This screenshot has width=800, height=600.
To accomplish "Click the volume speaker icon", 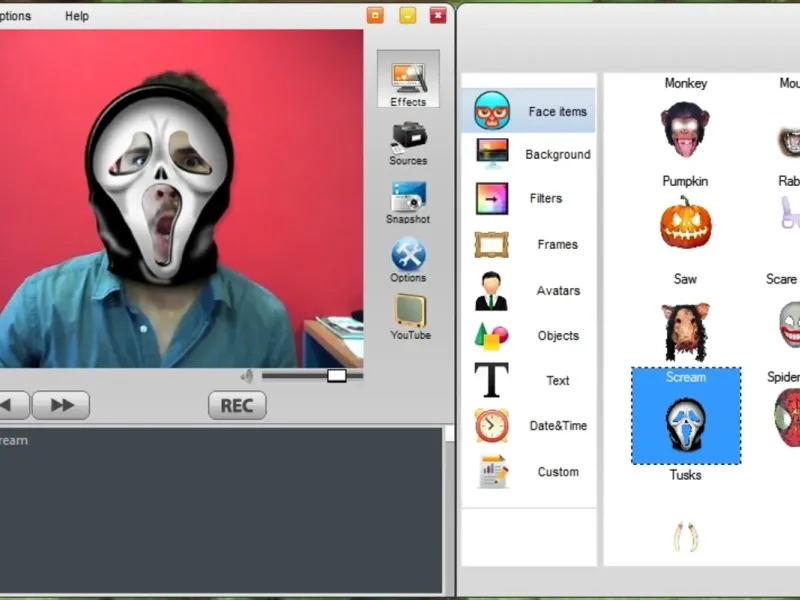I will click(247, 376).
